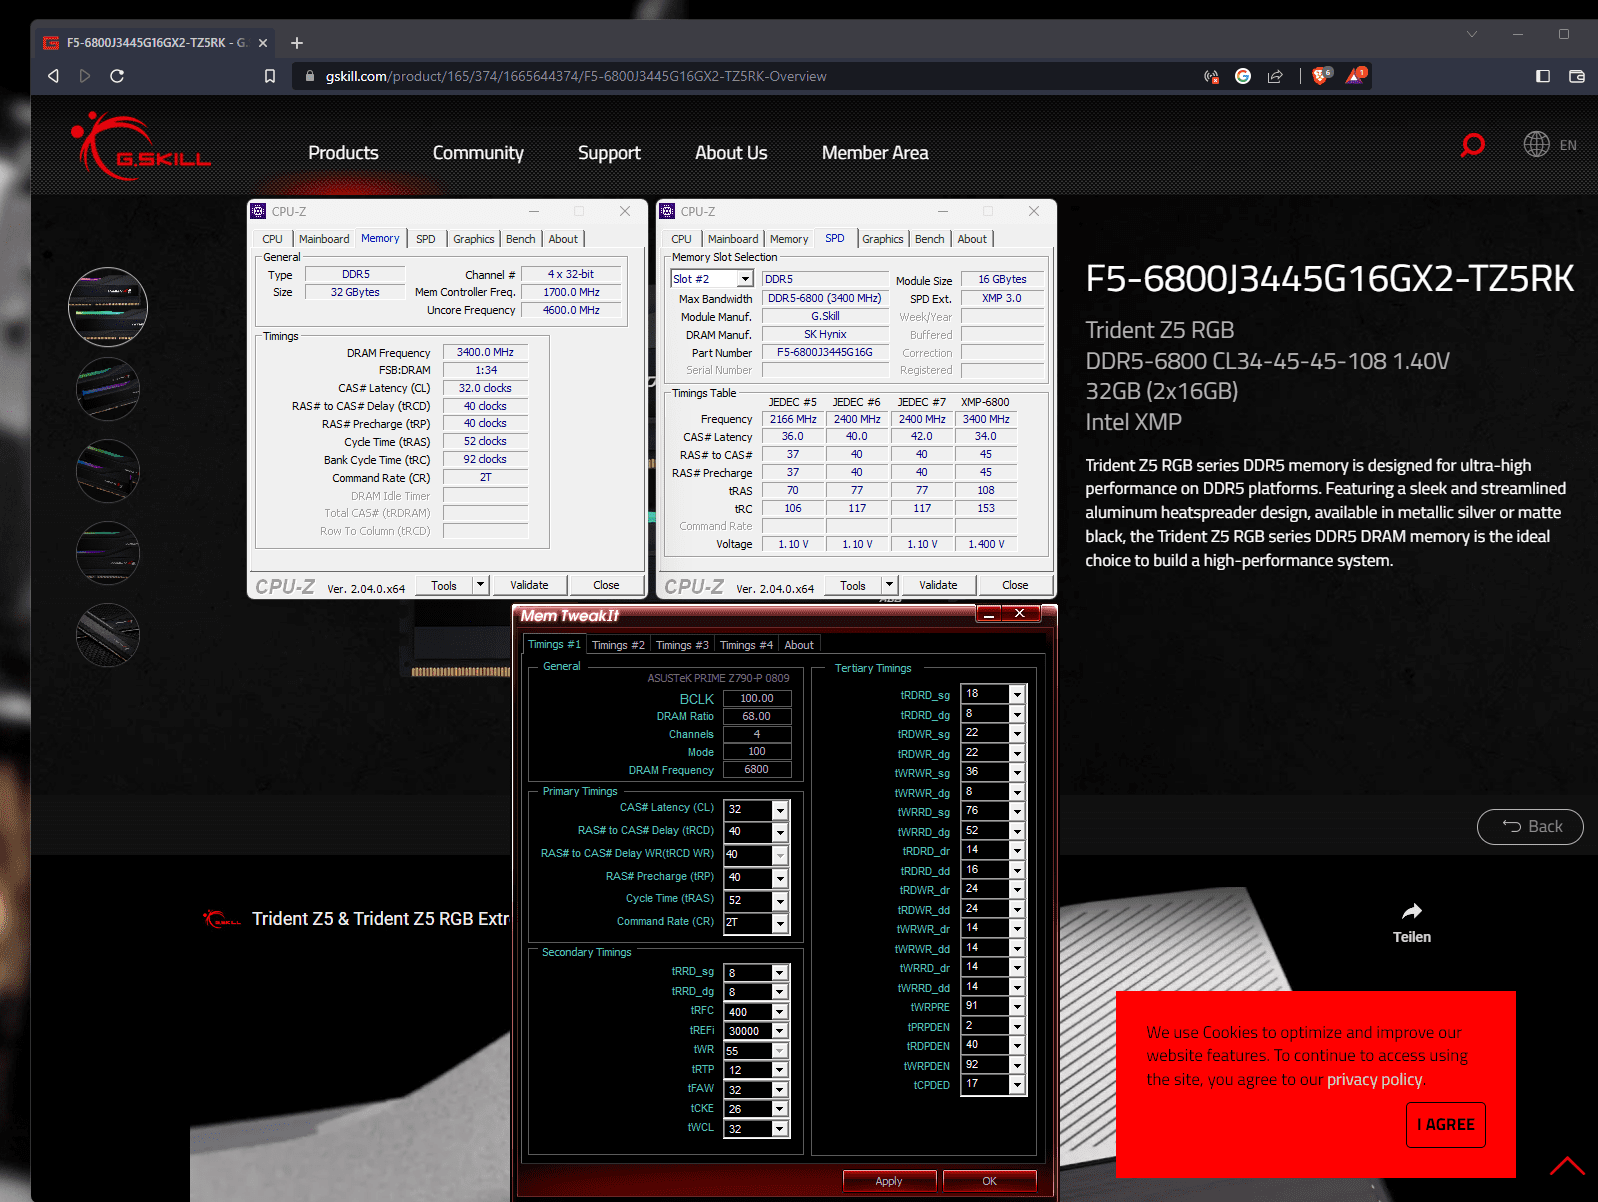Close the F5-6800J3445G16GX2 browser tab

point(263,43)
